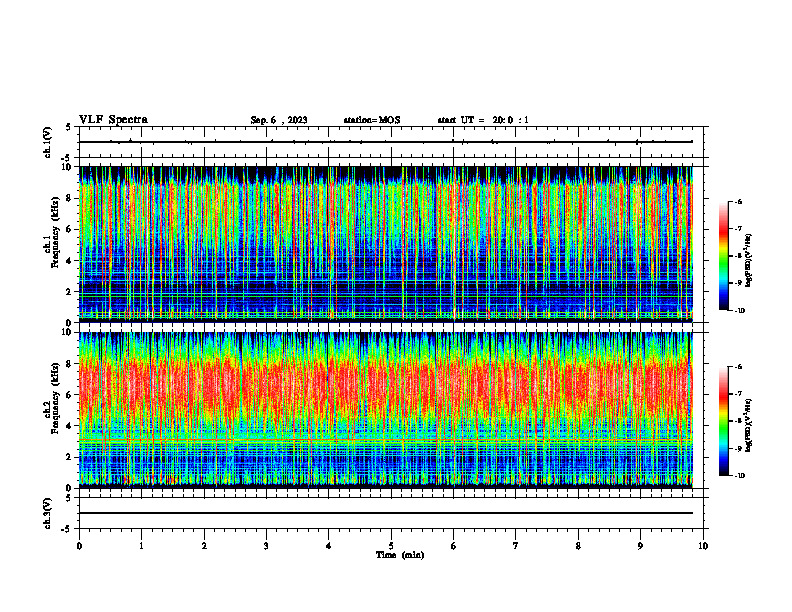The height and width of the screenshot is (612, 792).
Task: Click ch.1 frequency axis tick "2"
Action: (x=70, y=291)
